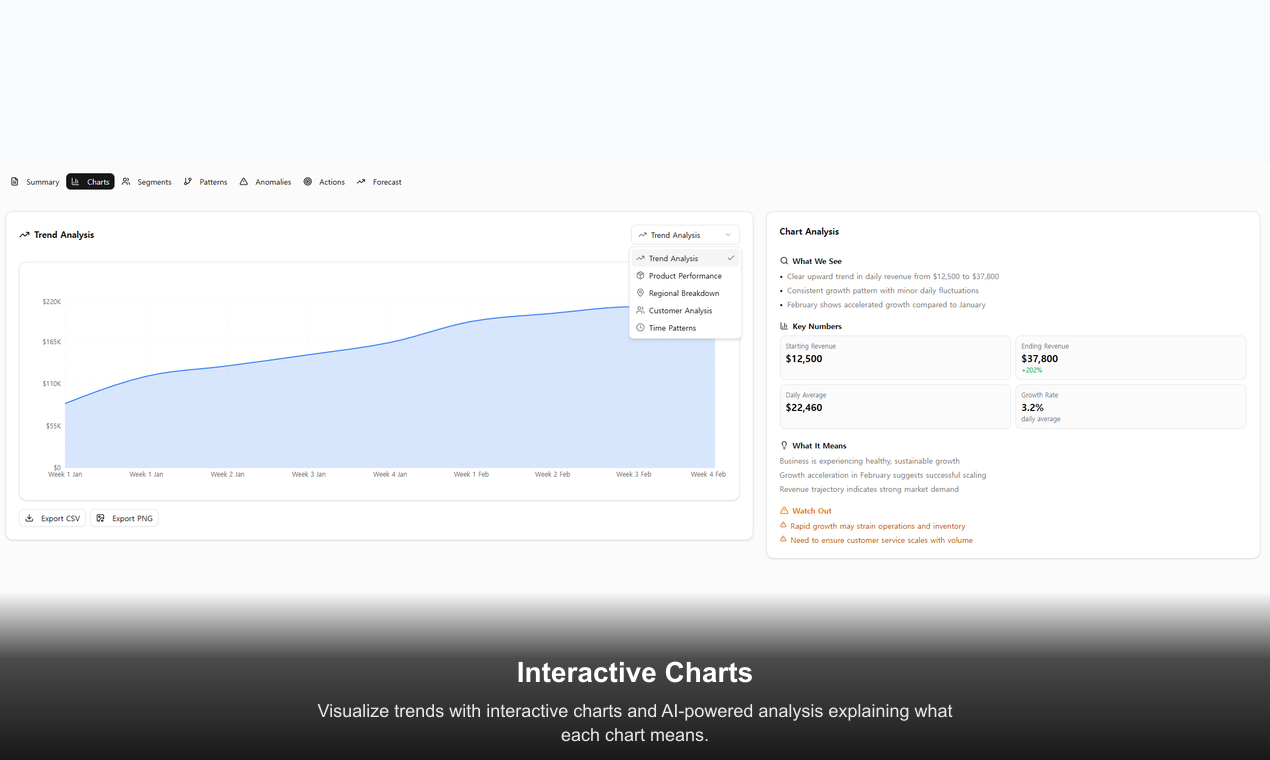This screenshot has height=760, width=1270.
Task: Click the Ending Revenue stat card
Action: [1130, 357]
